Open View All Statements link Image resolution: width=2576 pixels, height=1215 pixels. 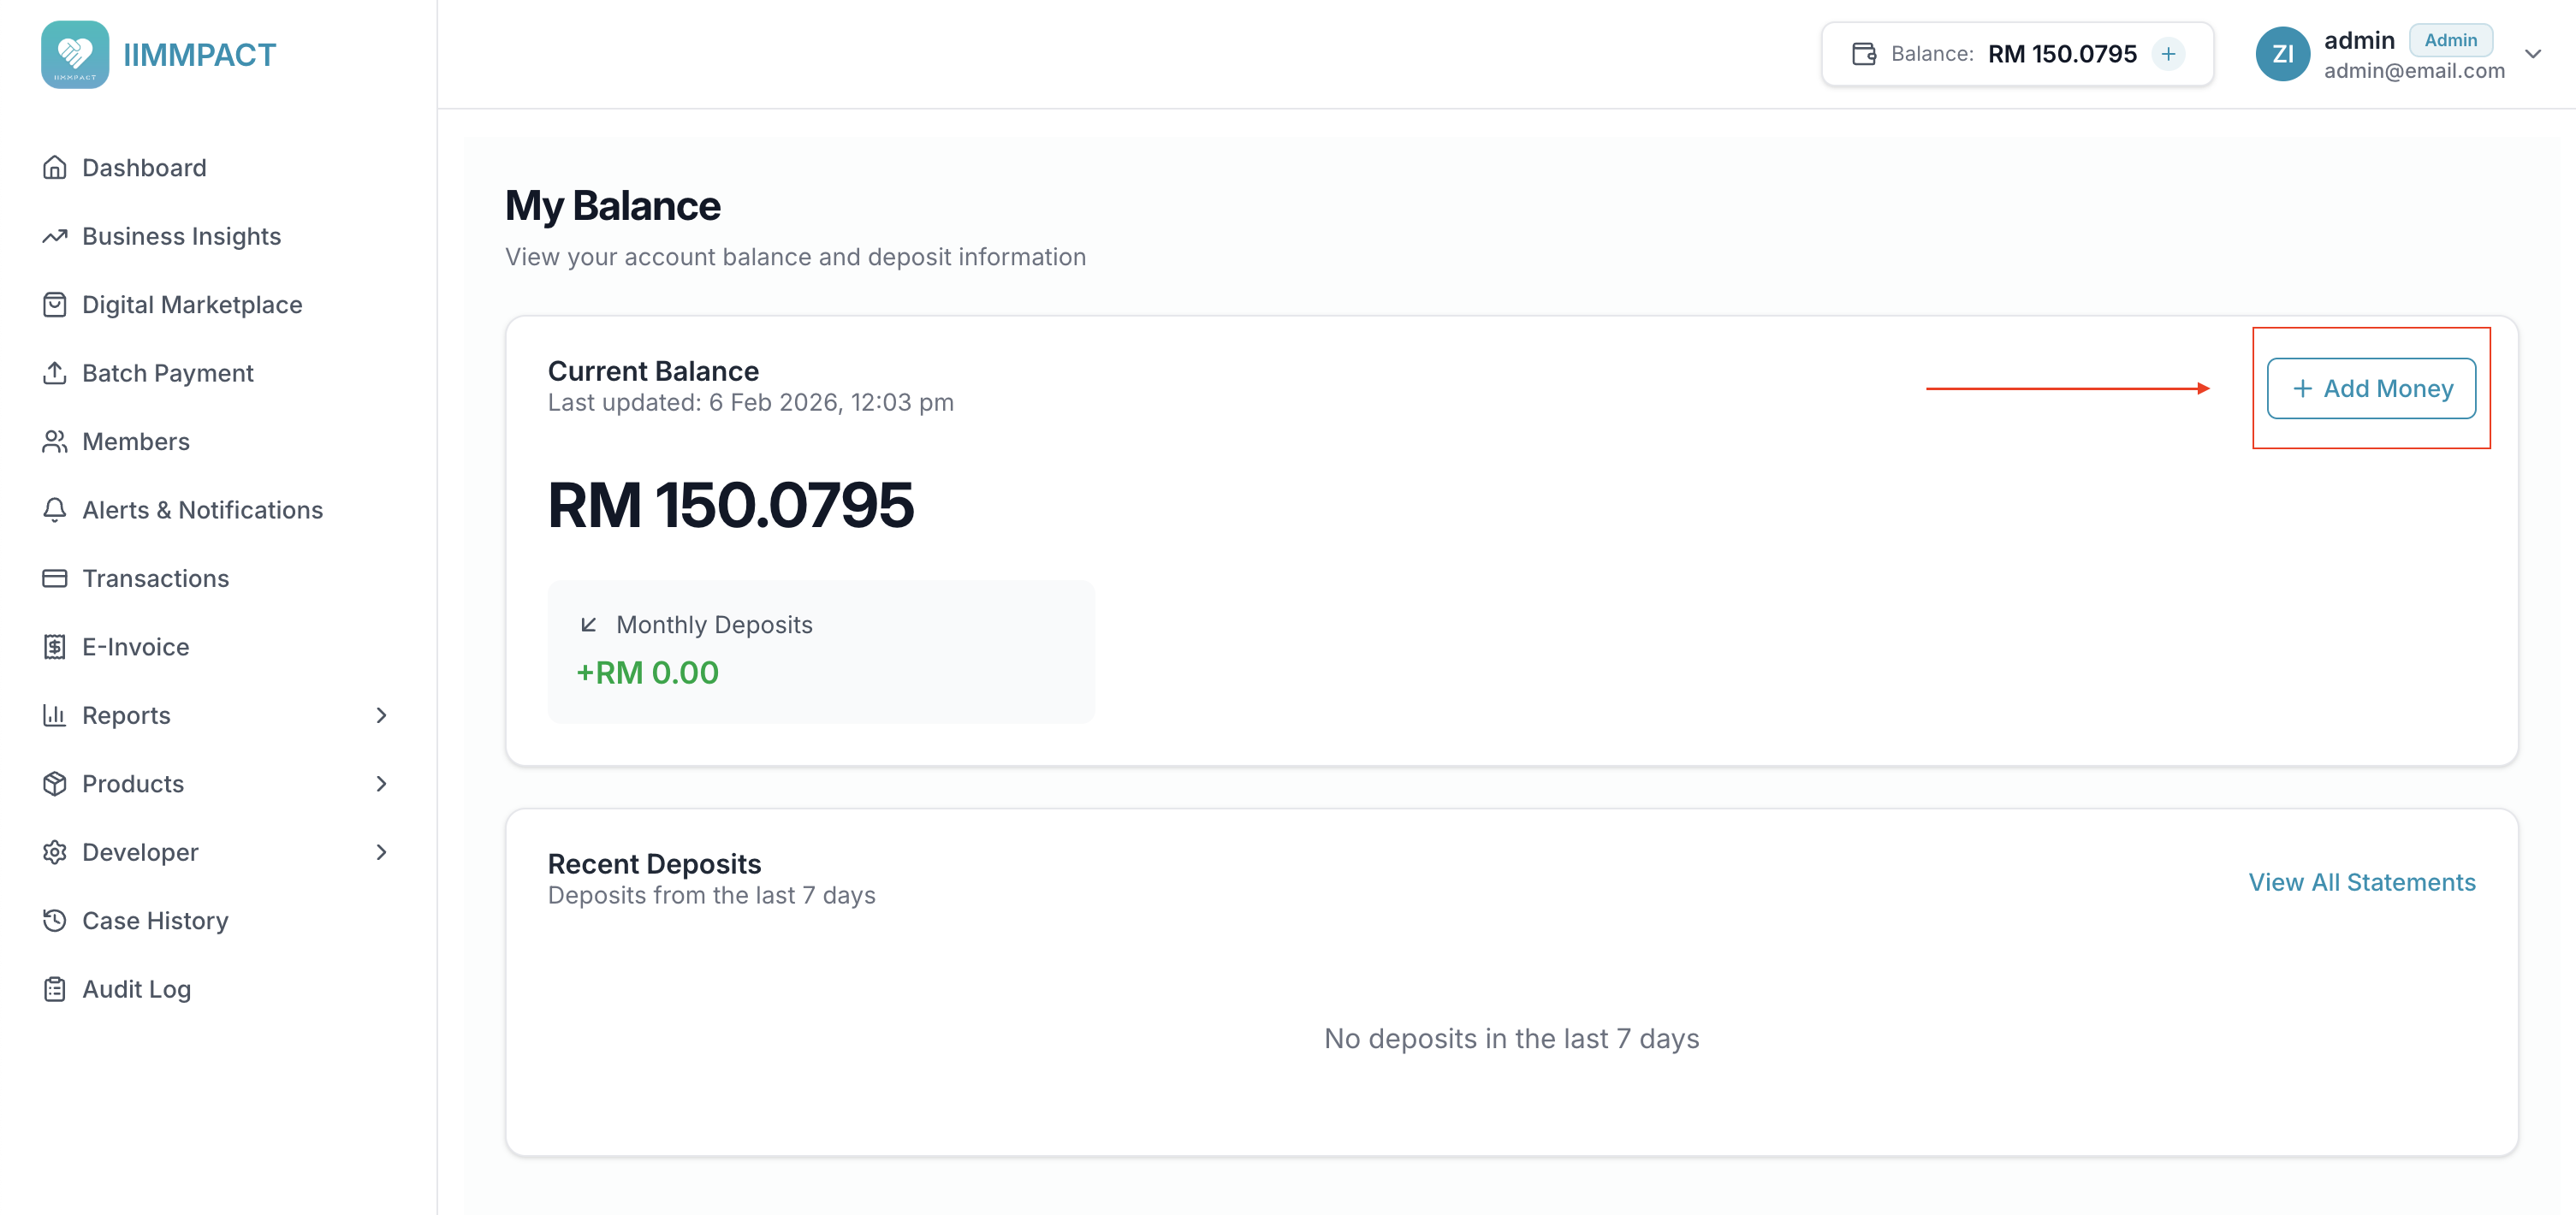pyautogui.click(x=2361, y=882)
